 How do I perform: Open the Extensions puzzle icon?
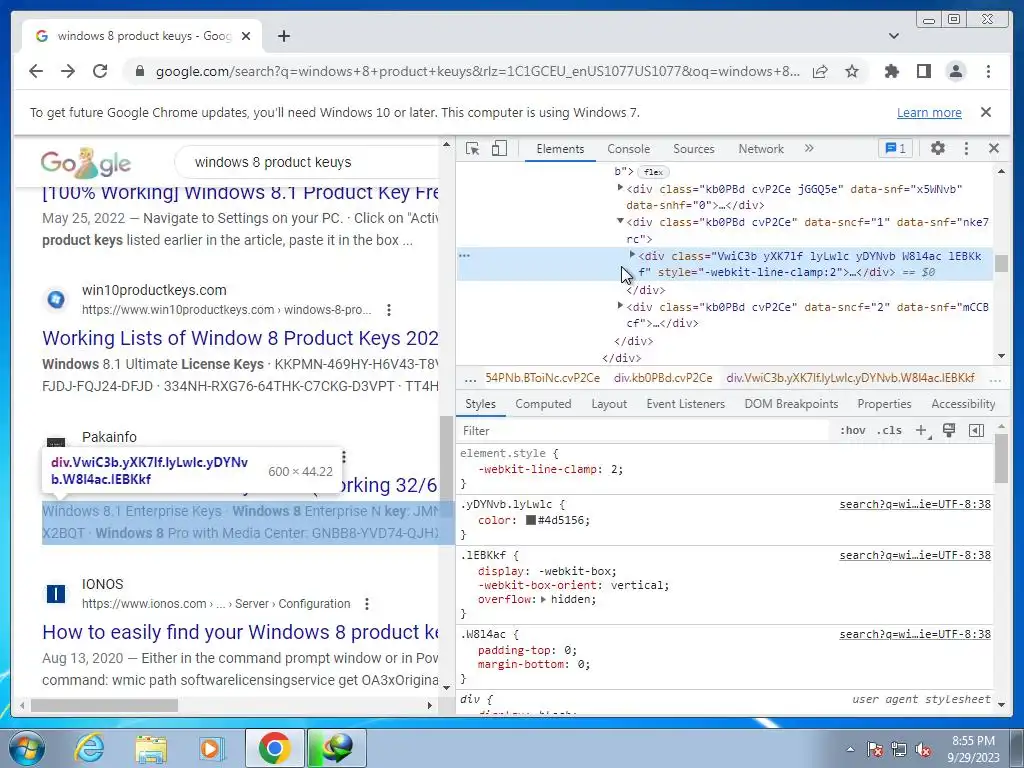pos(891,71)
